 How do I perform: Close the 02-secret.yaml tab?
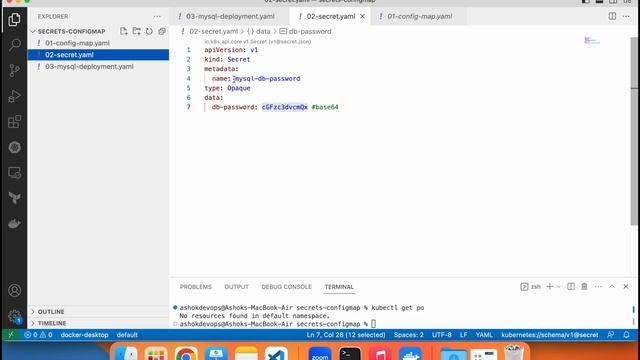(362, 16)
